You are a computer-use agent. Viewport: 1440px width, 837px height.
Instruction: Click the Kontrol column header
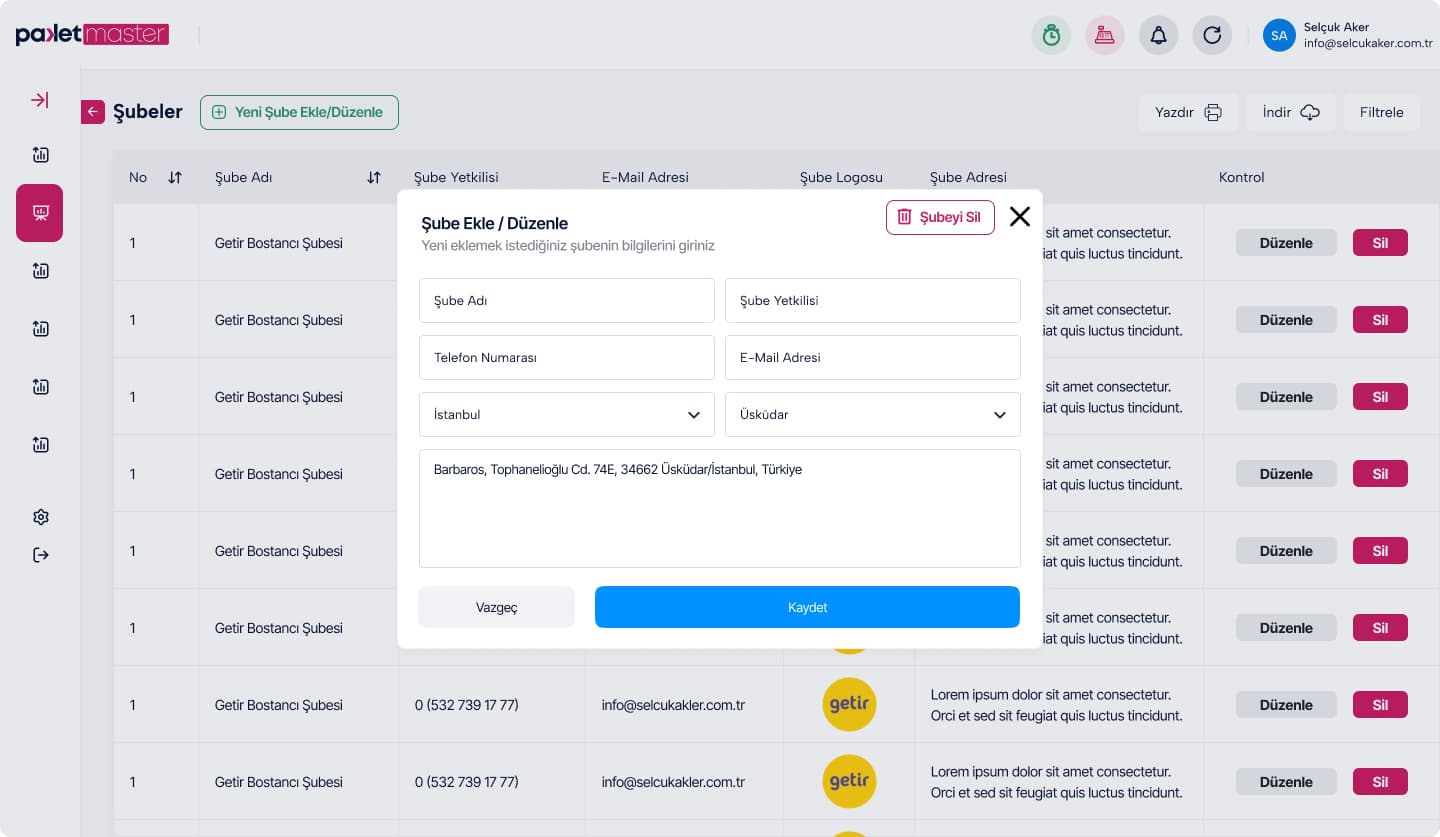point(1242,177)
